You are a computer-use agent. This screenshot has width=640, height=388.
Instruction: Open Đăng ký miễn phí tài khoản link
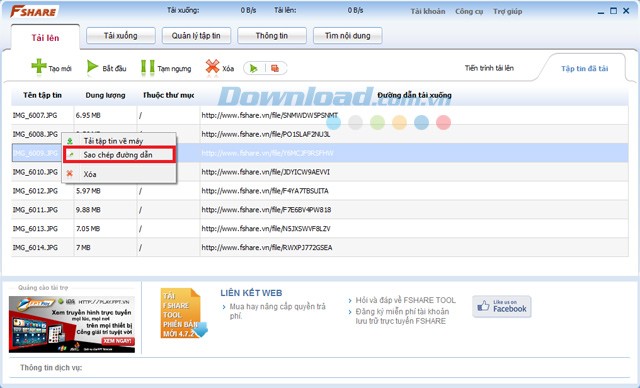pyautogui.click(x=402, y=316)
